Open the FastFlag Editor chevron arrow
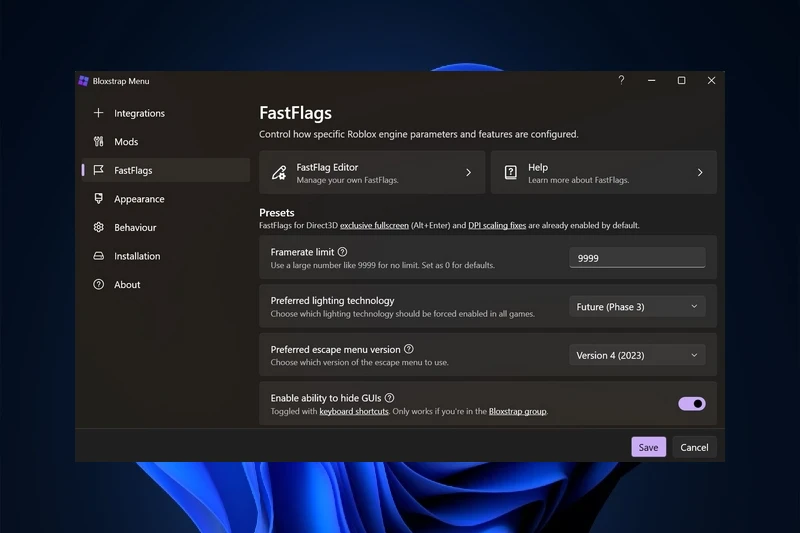Image resolution: width=800 pixels, height=533 pixels. coord(468,173)
